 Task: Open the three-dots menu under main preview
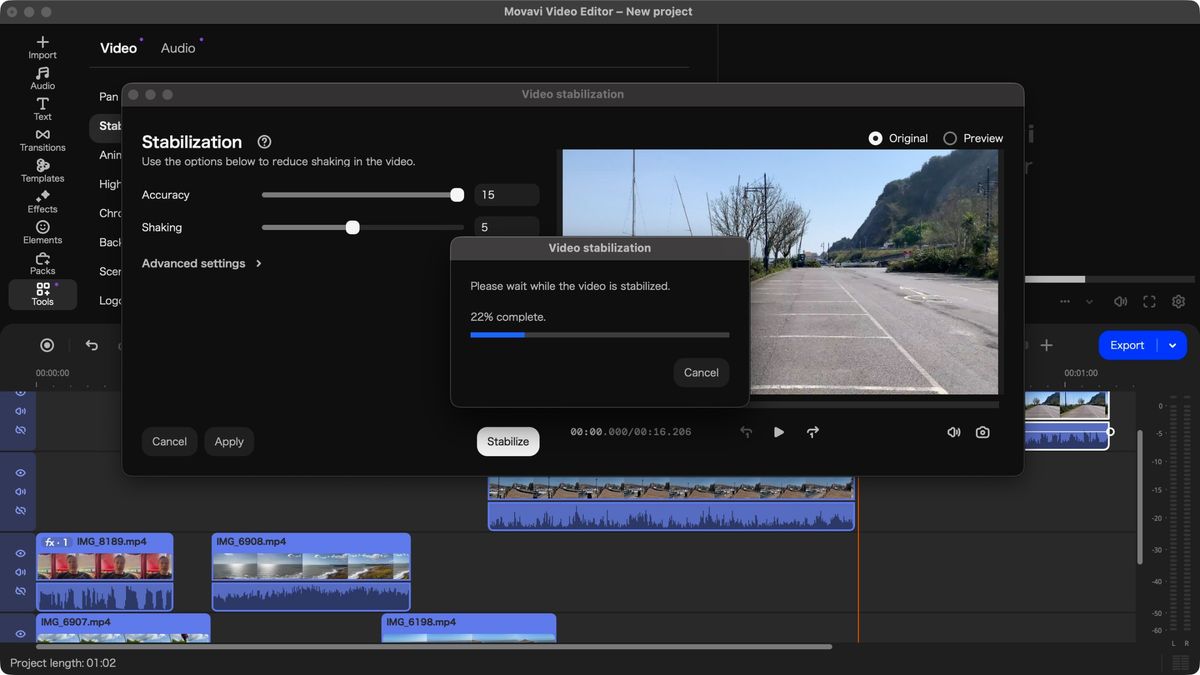(1065, 301)
